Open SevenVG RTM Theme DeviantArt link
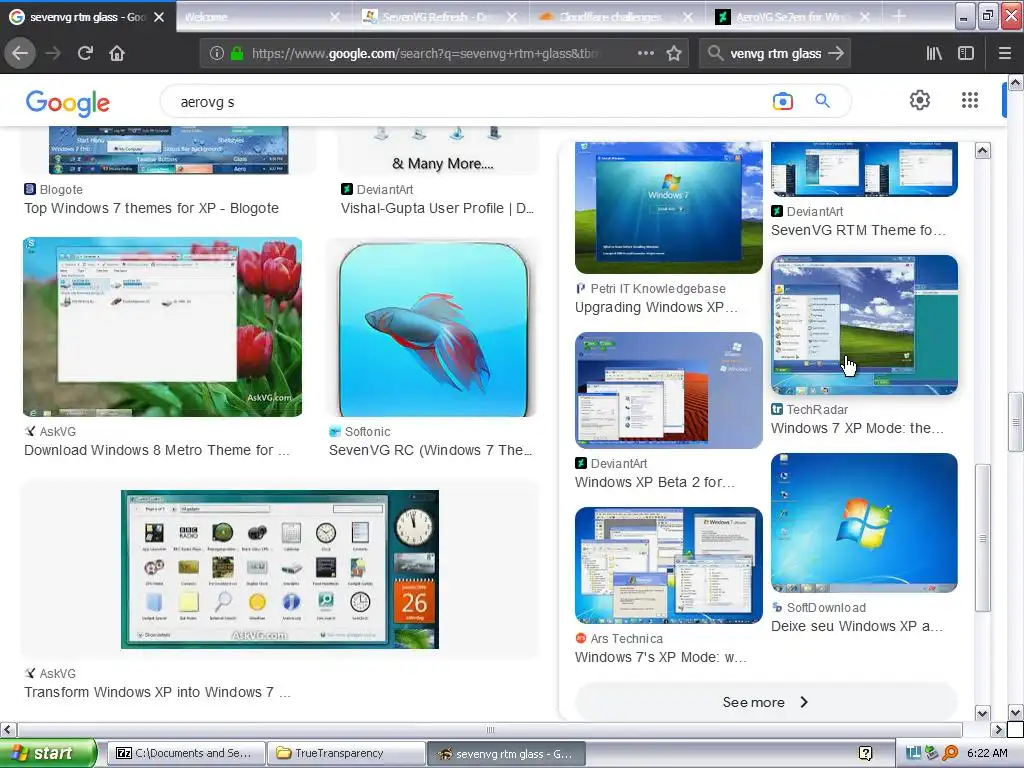Image resolution: width=1024 pixels, height=768 pixels. [x=858, y=230]
